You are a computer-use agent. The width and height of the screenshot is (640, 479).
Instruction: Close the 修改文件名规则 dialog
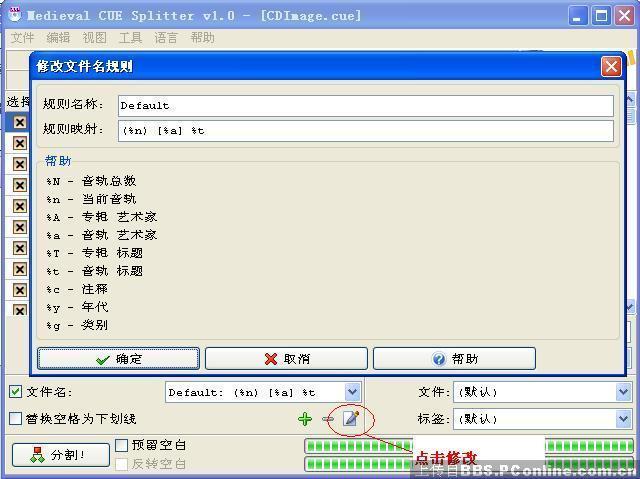click(x=611, y=67)
